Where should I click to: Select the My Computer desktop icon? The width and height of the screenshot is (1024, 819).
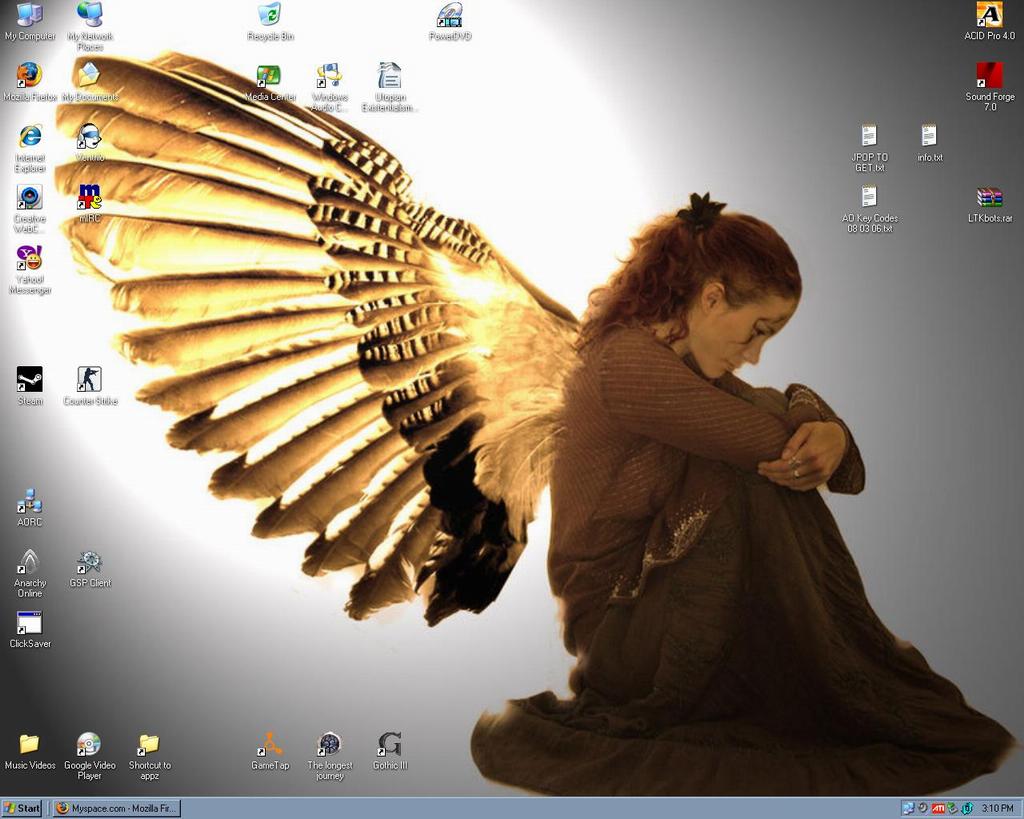(30, 15)
